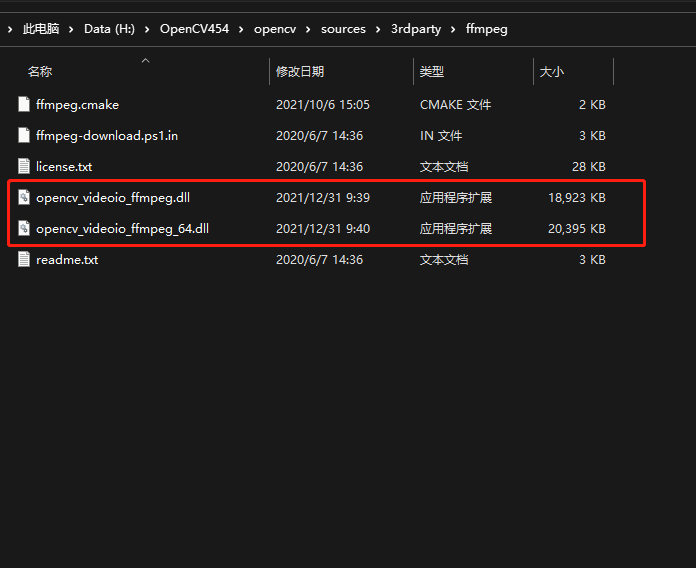Expand the chevron after 3rdparty breadcrumb

[453, 29]
